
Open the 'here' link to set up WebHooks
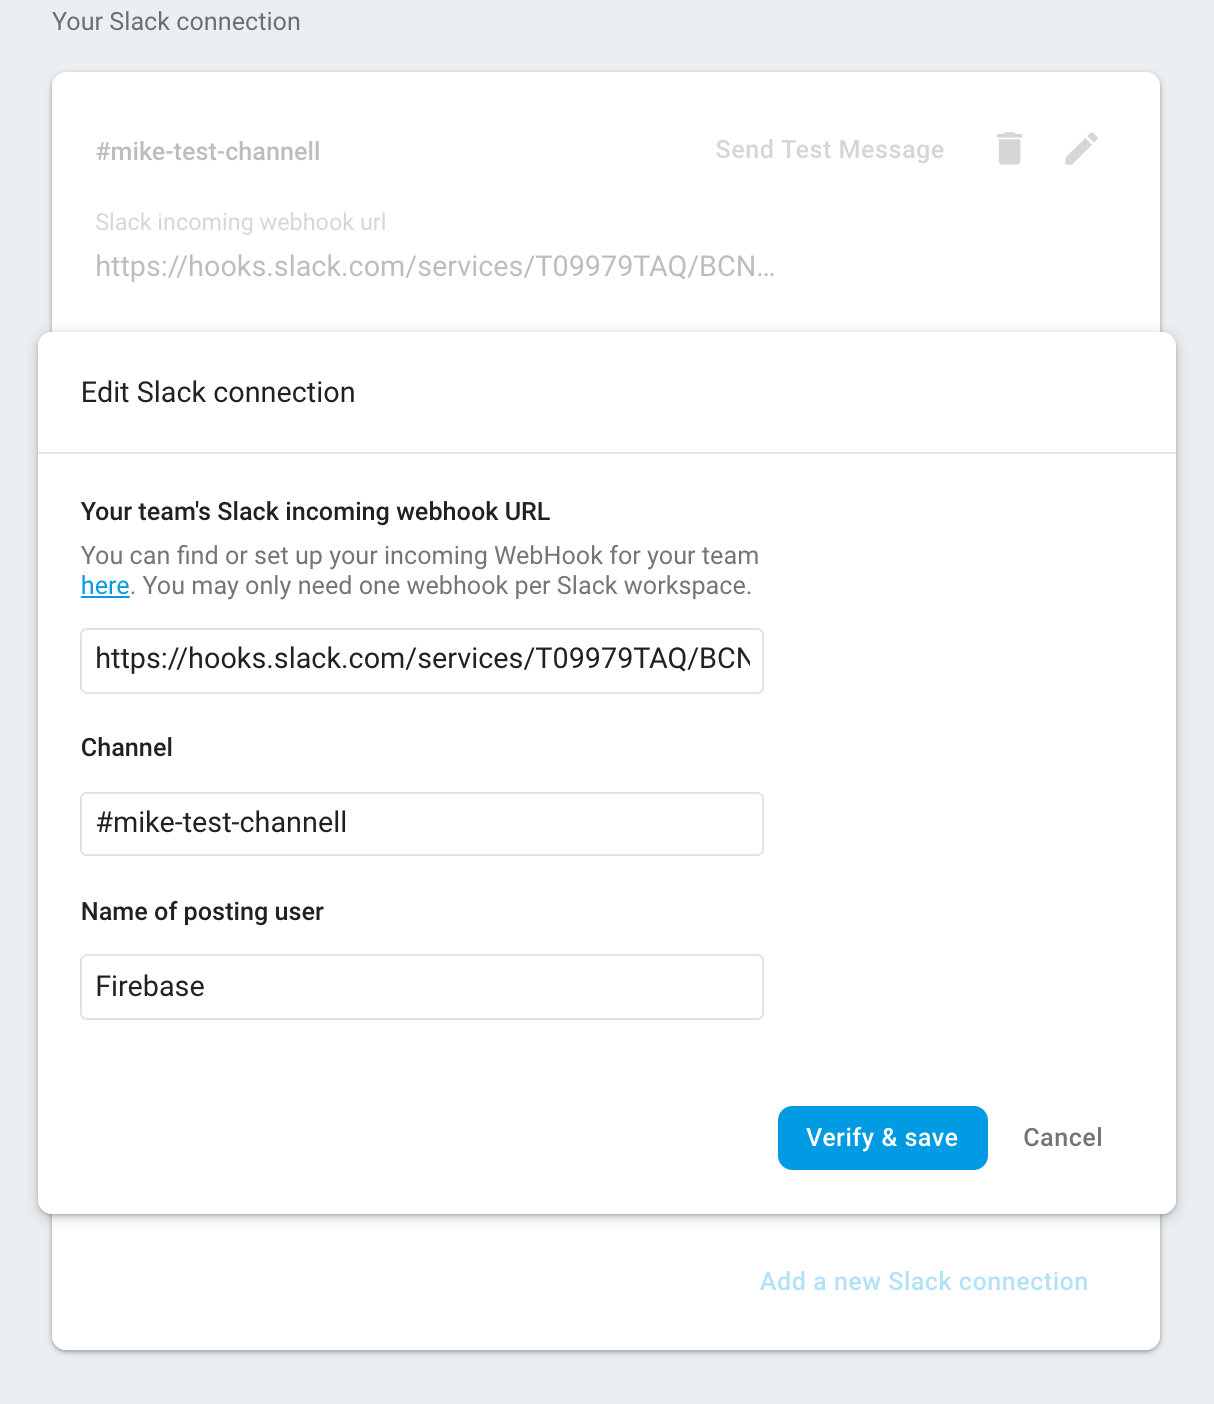click(104, 585)
